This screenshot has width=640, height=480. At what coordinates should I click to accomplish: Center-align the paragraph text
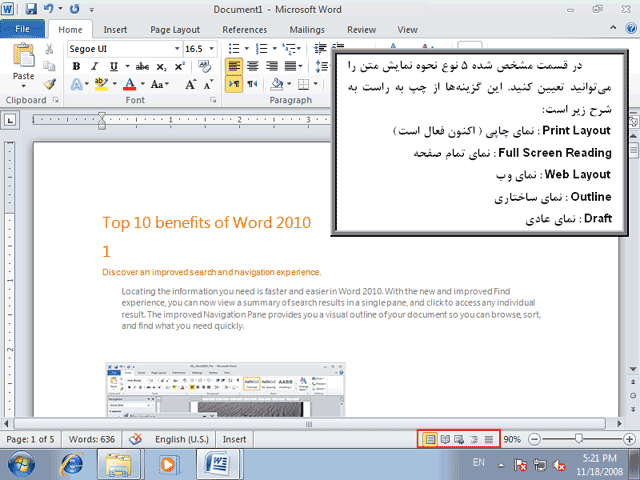click(253, 66)
